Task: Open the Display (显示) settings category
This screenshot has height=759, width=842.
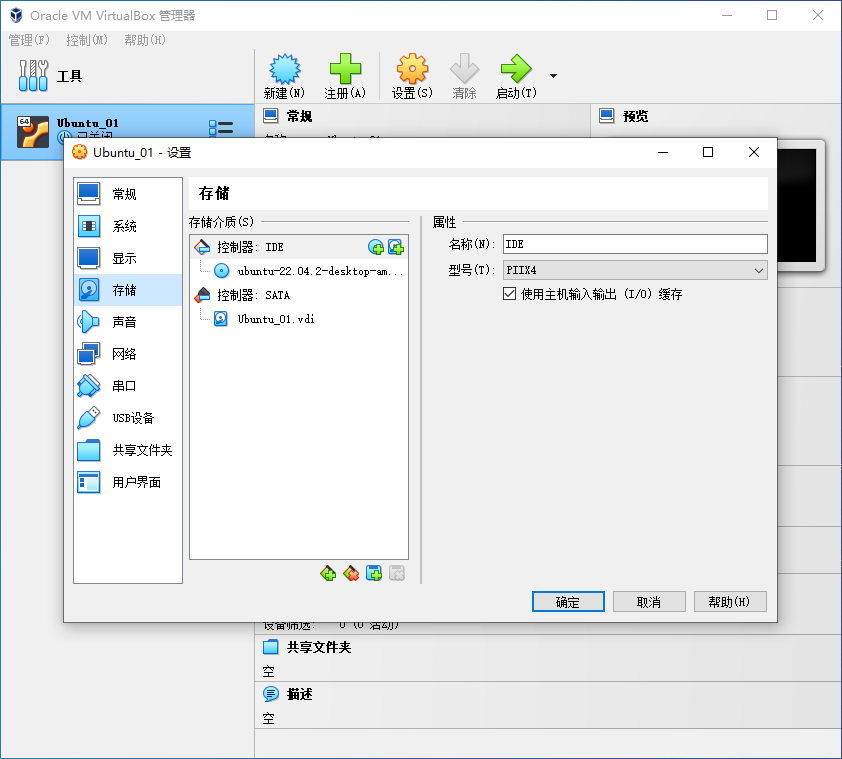Action: pyautogui.click(x=128, y=258)
